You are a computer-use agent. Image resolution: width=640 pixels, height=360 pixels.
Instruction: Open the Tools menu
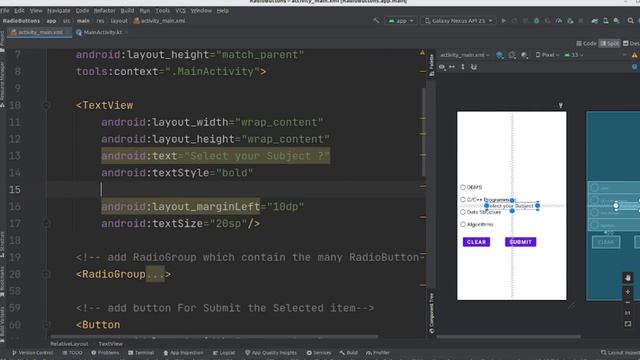[162, 11]
